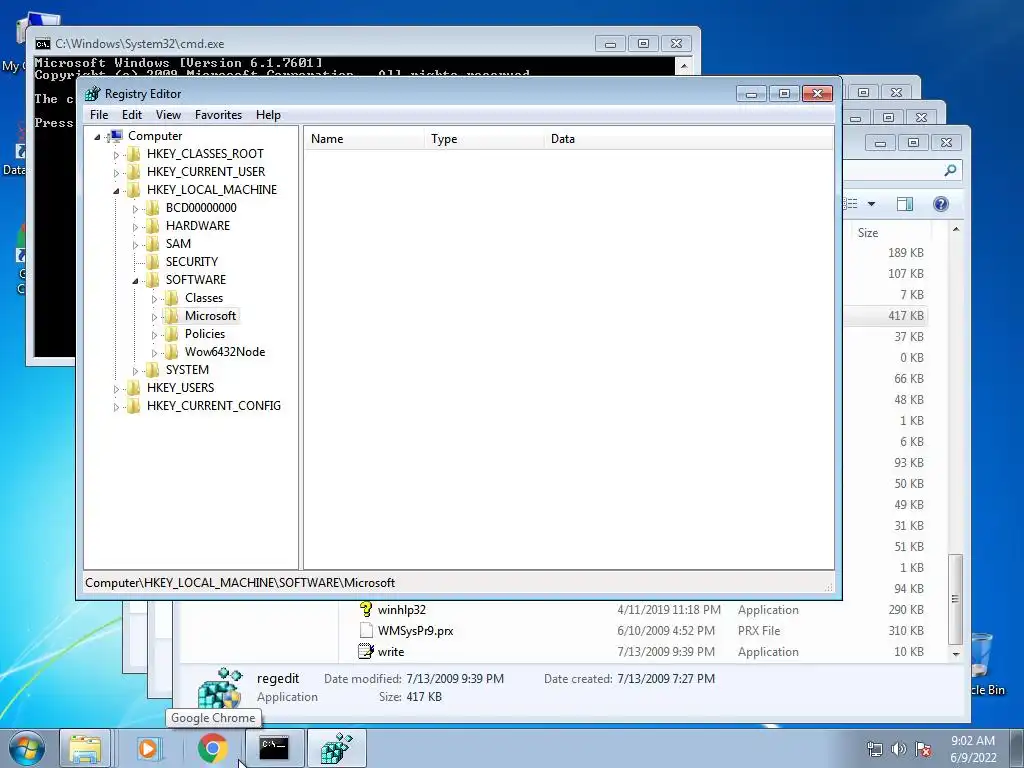Open the Help menu in Registry Editor
The height and width of the screenshot is (768, 1024).
[x=268, y=115]
